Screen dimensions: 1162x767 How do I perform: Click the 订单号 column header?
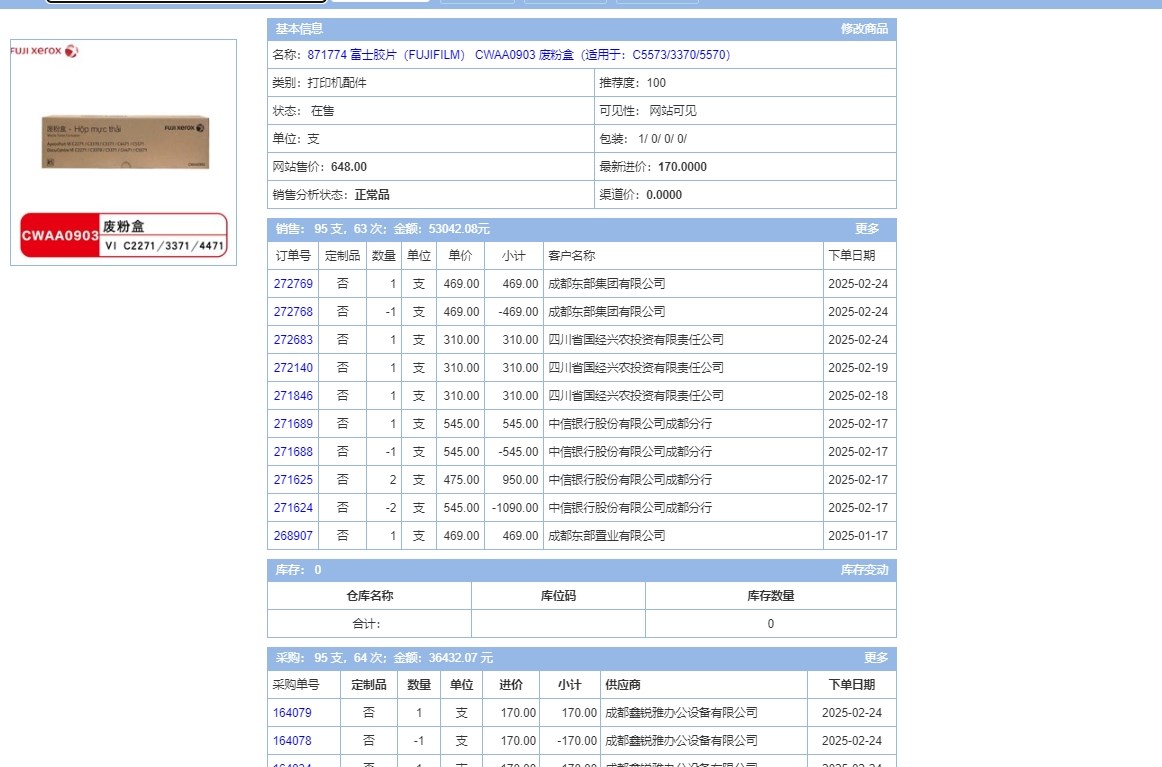293,256
